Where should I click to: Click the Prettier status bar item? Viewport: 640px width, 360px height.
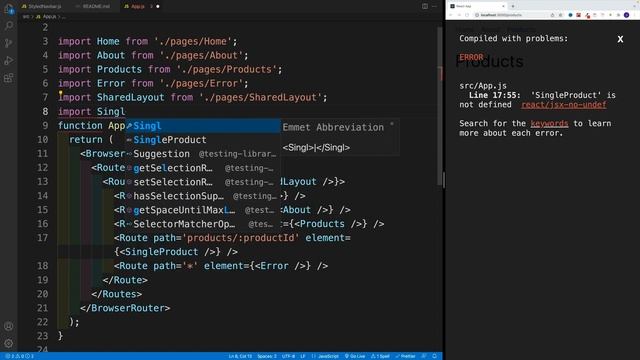click(405, 356)
